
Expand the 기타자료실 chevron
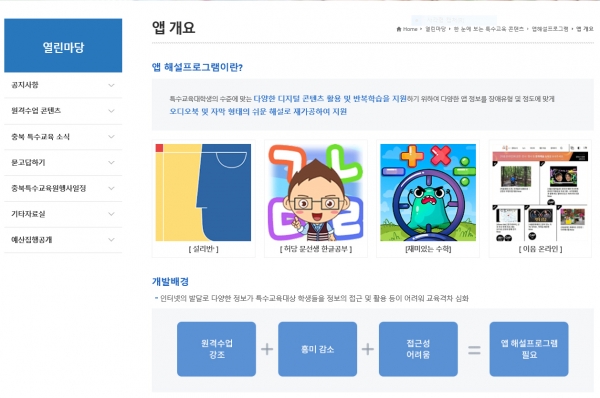(111, 214)
